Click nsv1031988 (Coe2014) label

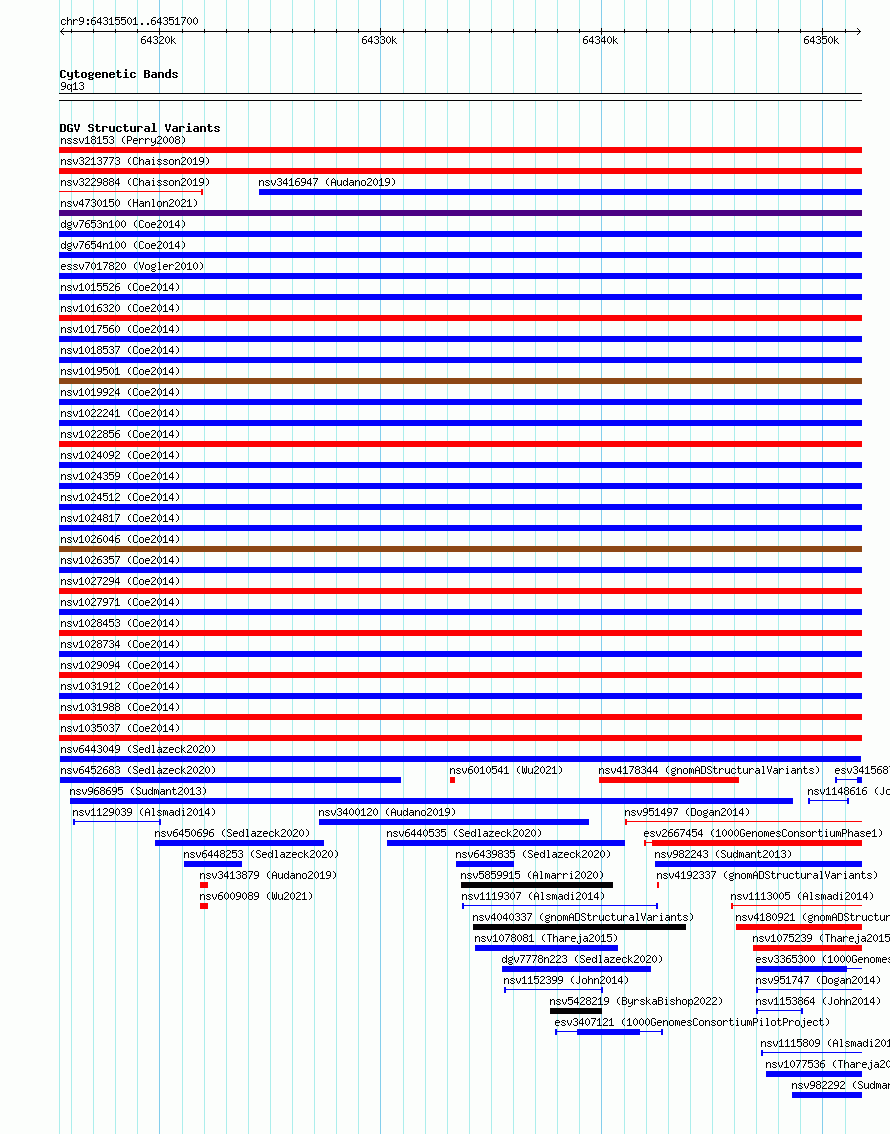120,707
